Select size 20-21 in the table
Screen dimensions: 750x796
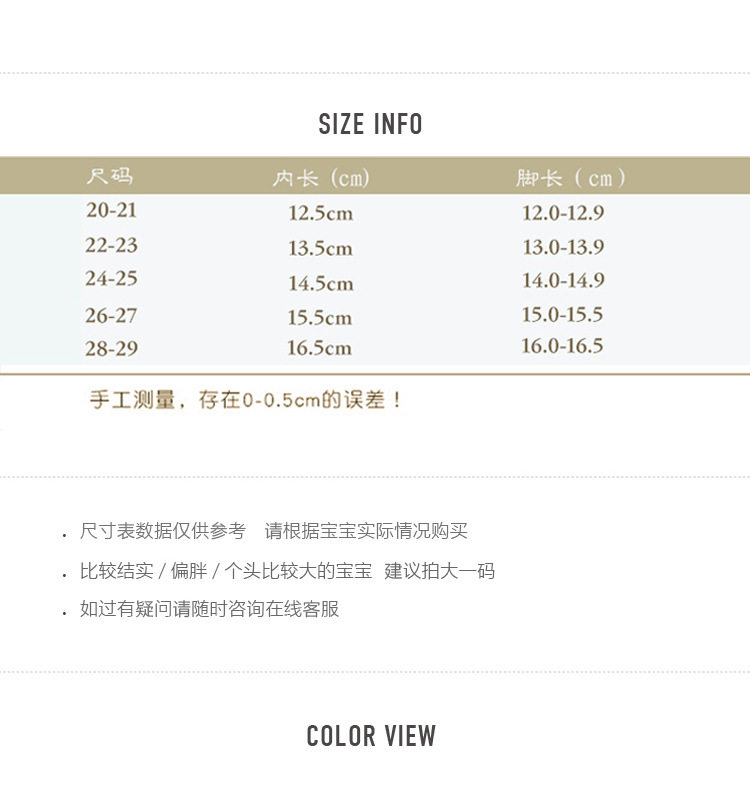[111, 211]
